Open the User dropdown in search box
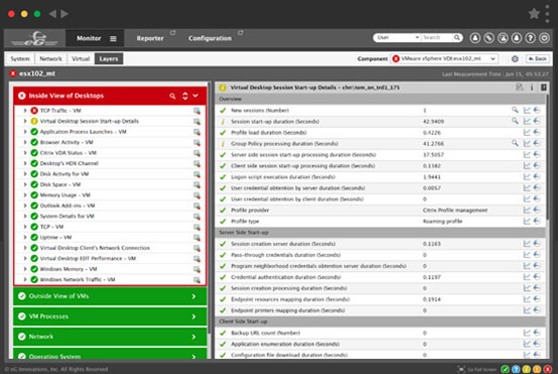 pos(398,37)
